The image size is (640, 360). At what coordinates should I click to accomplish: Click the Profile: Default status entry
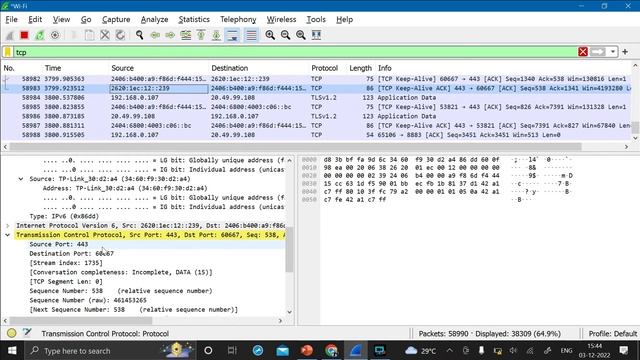click(x=612, y=333)
